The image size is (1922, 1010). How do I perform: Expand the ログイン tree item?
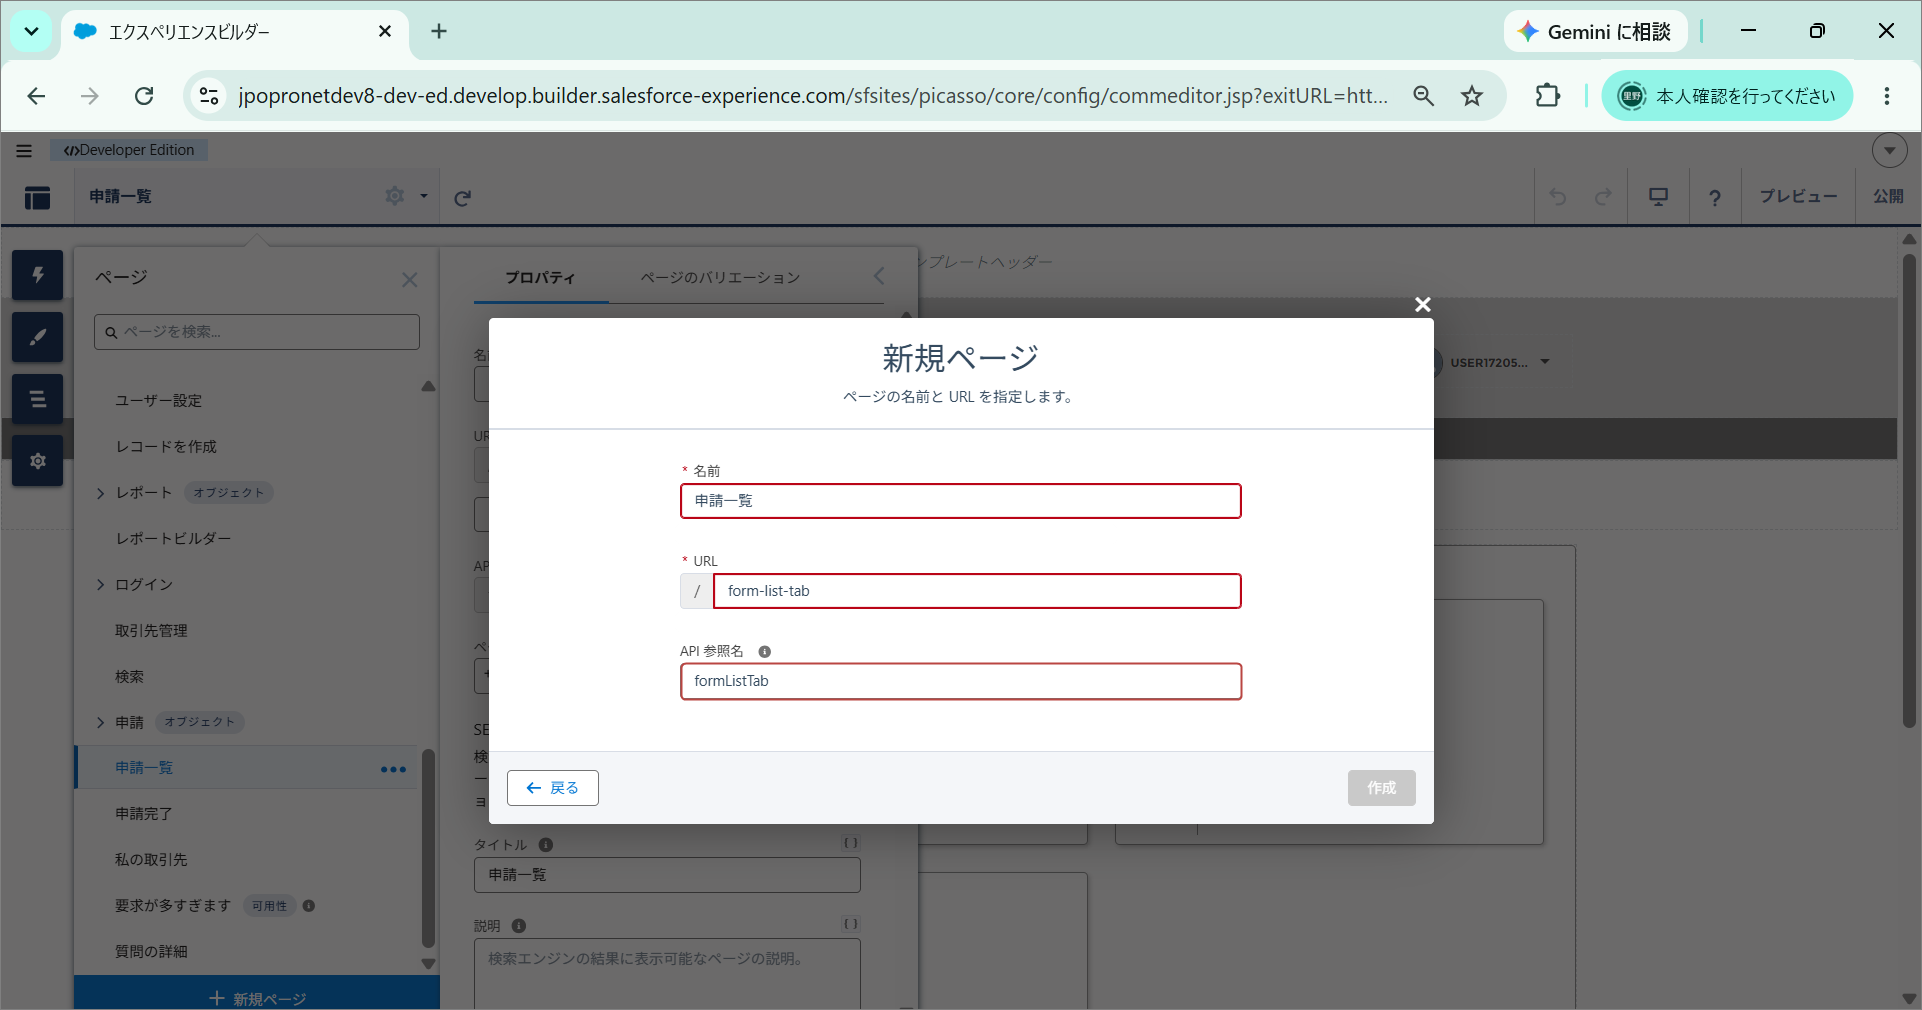click(100, 585)
